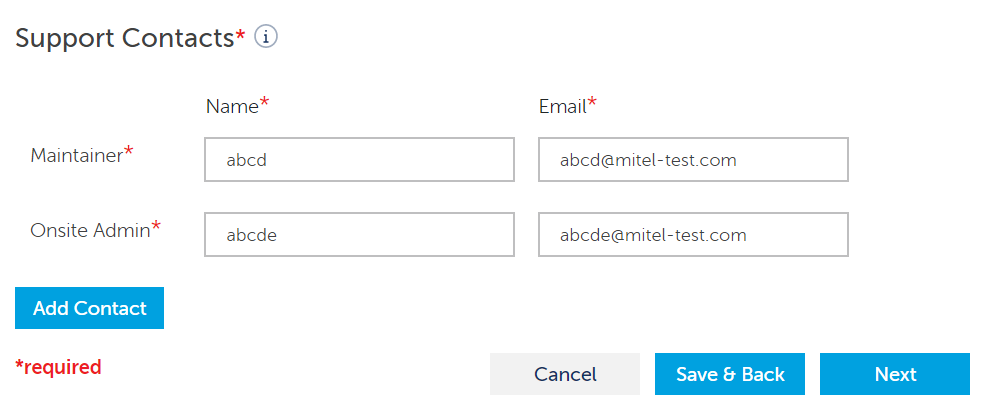Focus the Maintainer name field
The image size is (983, 414).
click(x=359, y=160)
